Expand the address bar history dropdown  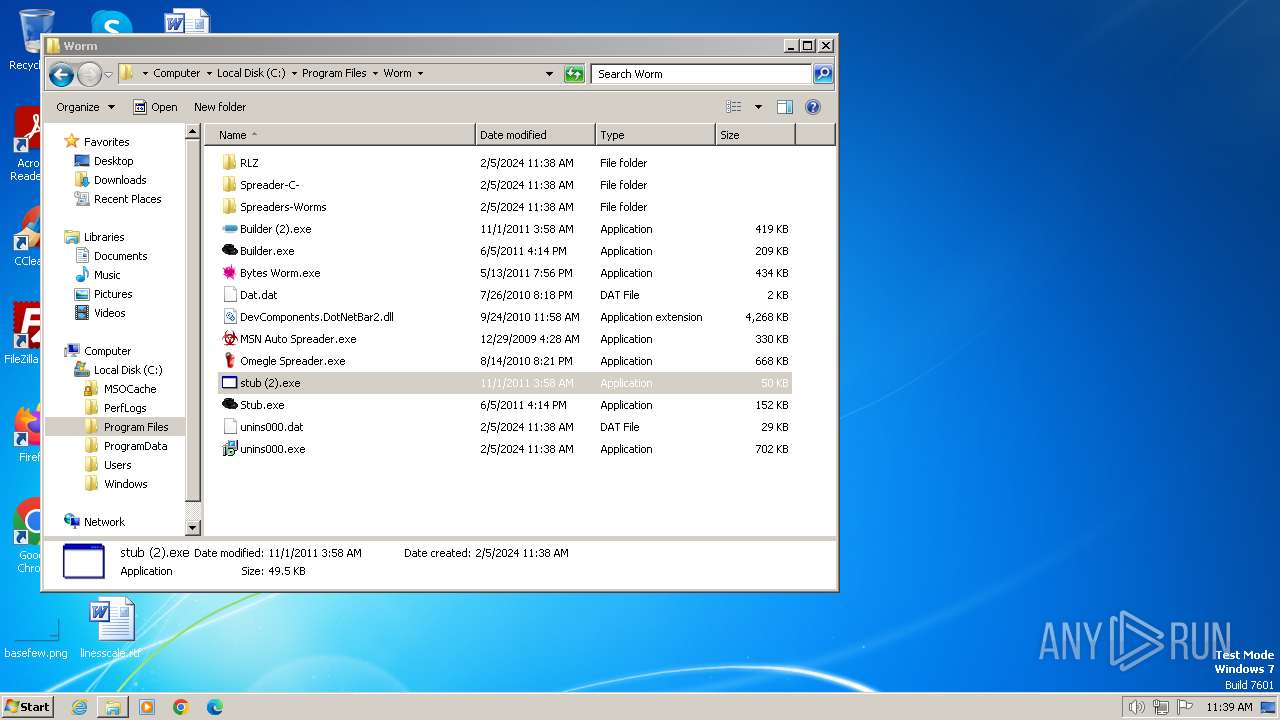pyautogui.click(x=549, y=74)
